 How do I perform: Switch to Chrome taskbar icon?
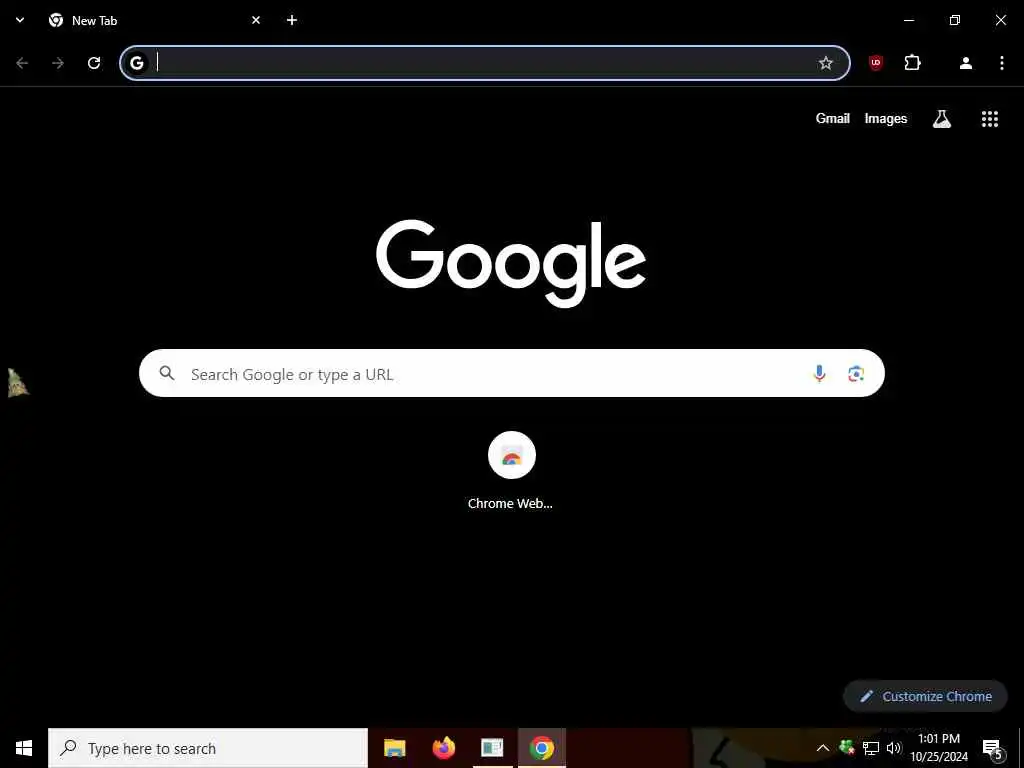click(541, 748)
